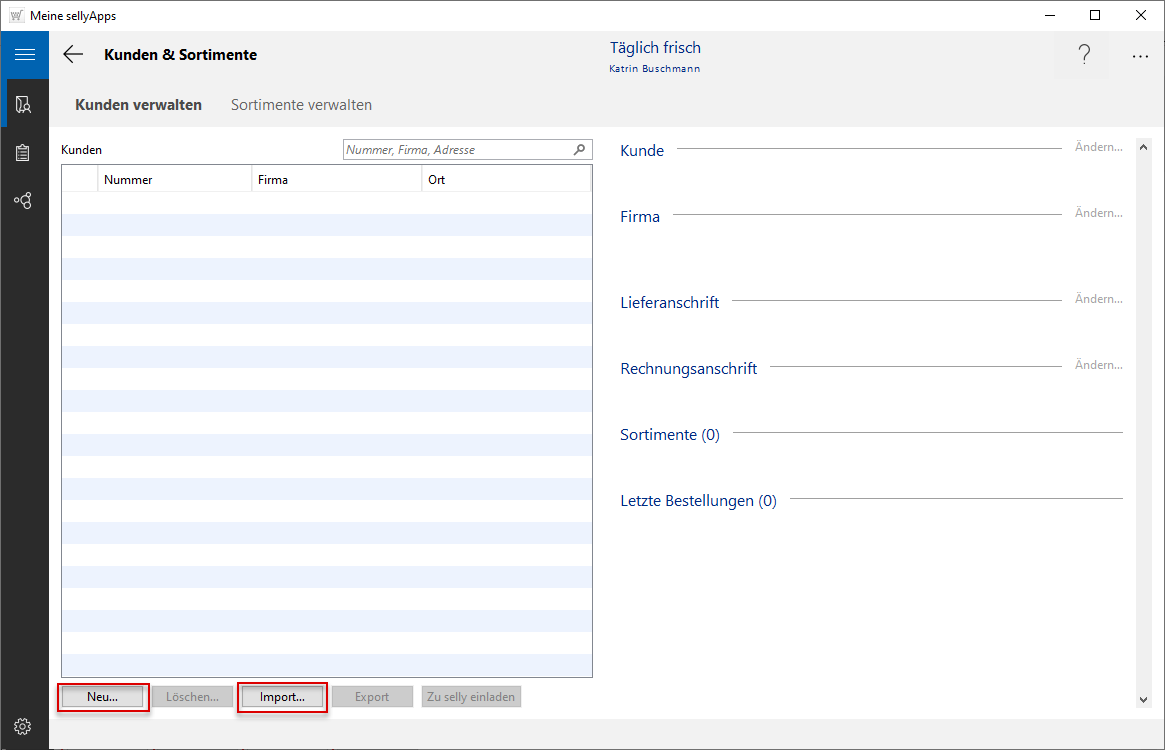Click the magnifier search icon
The image size is (1165, 750).
coord(579,150)
